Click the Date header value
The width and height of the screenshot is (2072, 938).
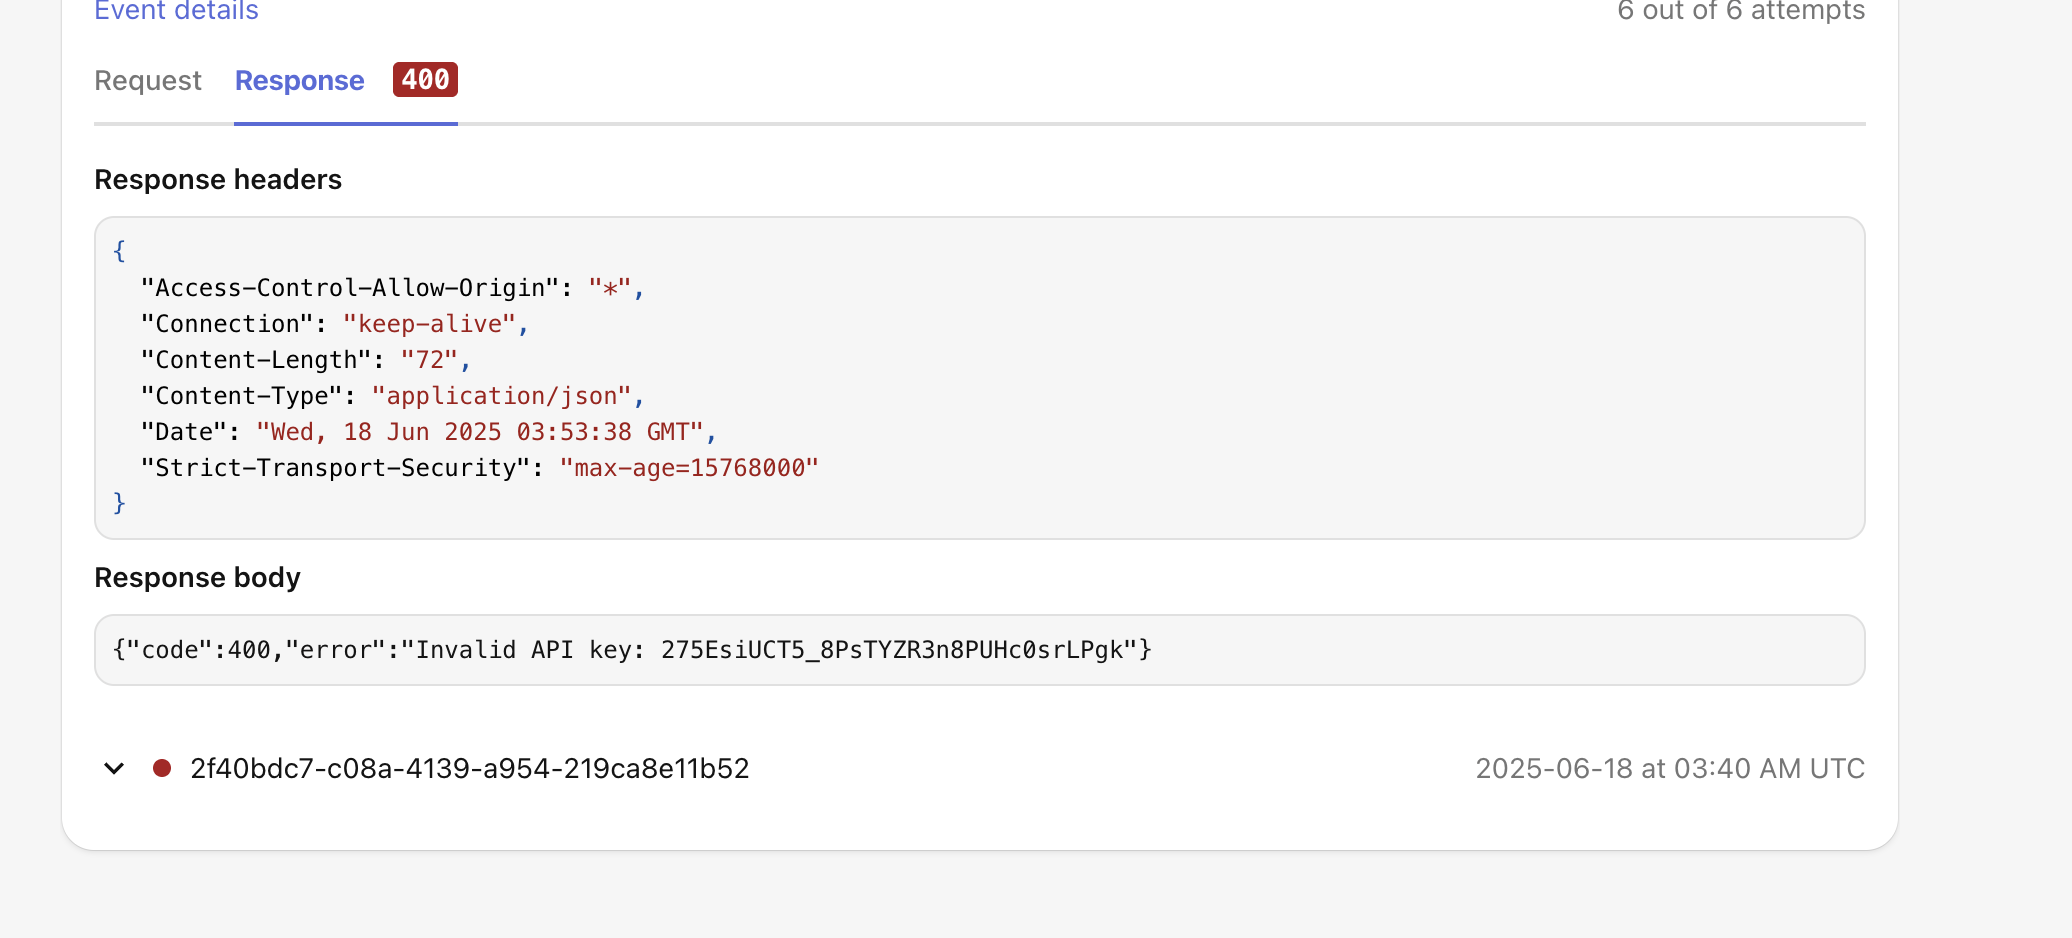point(480,432)
